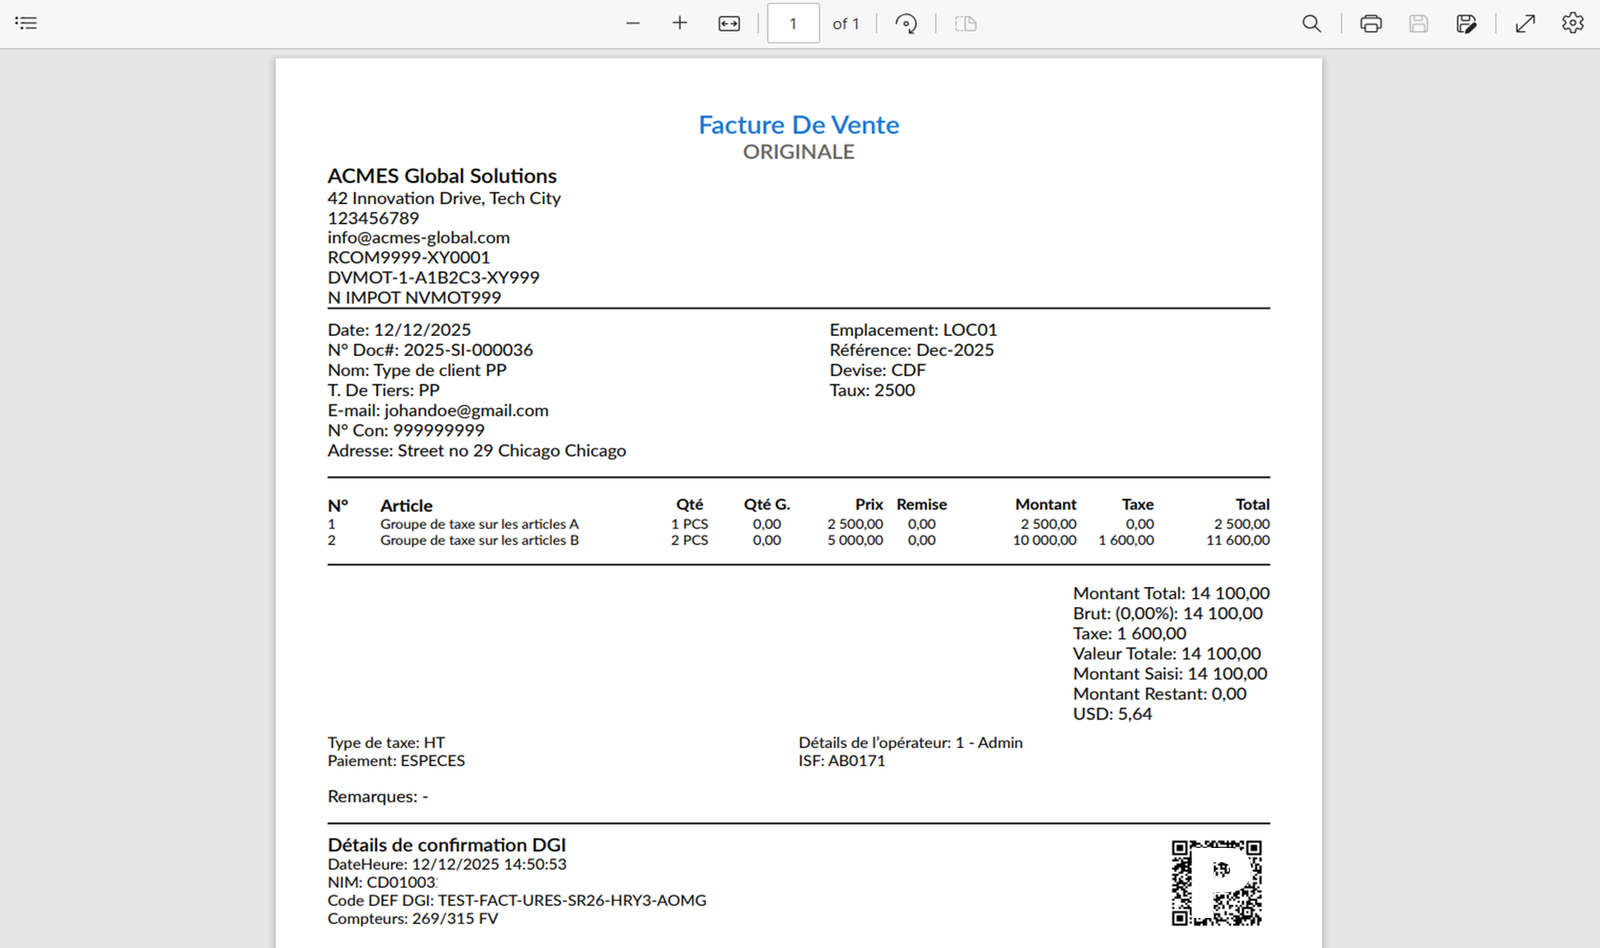Open the PDF viewer settings gear

click(x=1572, y=23)
